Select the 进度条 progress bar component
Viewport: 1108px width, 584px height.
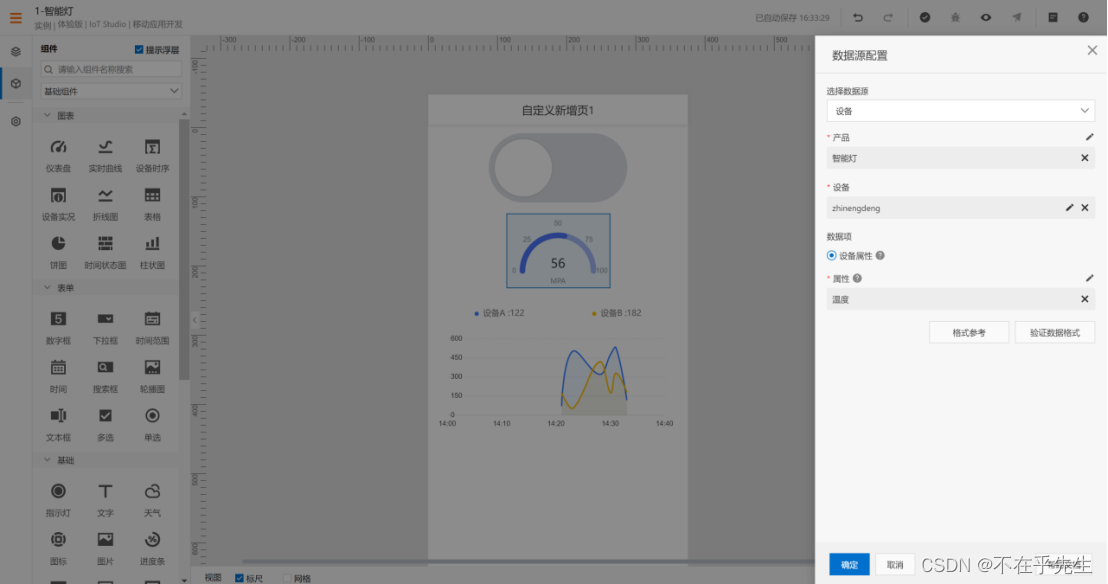pos(152,548)
